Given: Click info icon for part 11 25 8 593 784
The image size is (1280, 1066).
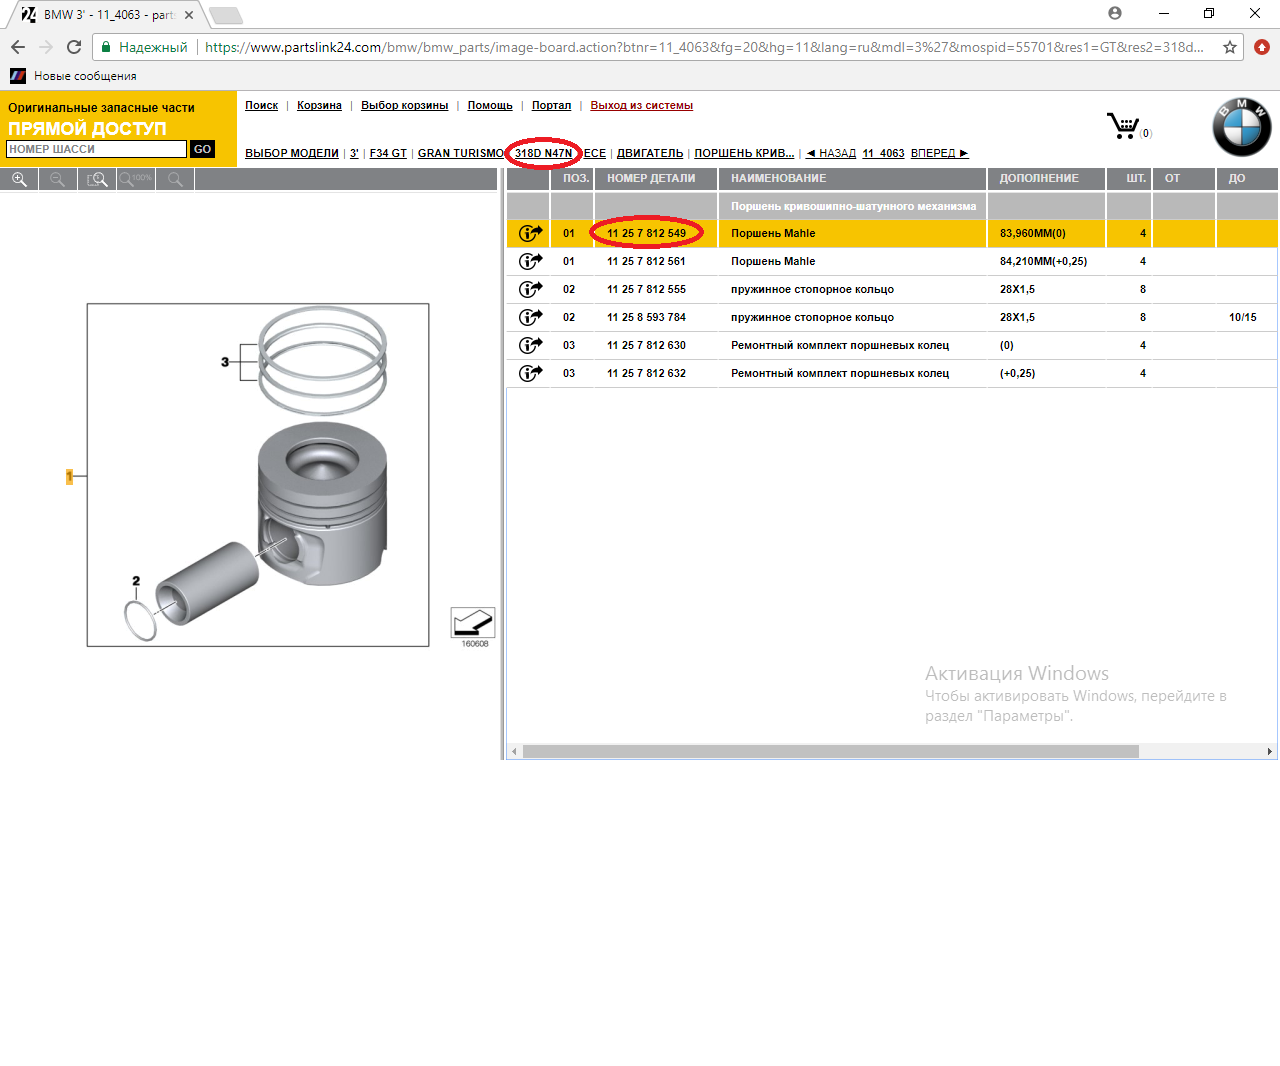Looking at the screenshot, I should click(x=530, y=317).
